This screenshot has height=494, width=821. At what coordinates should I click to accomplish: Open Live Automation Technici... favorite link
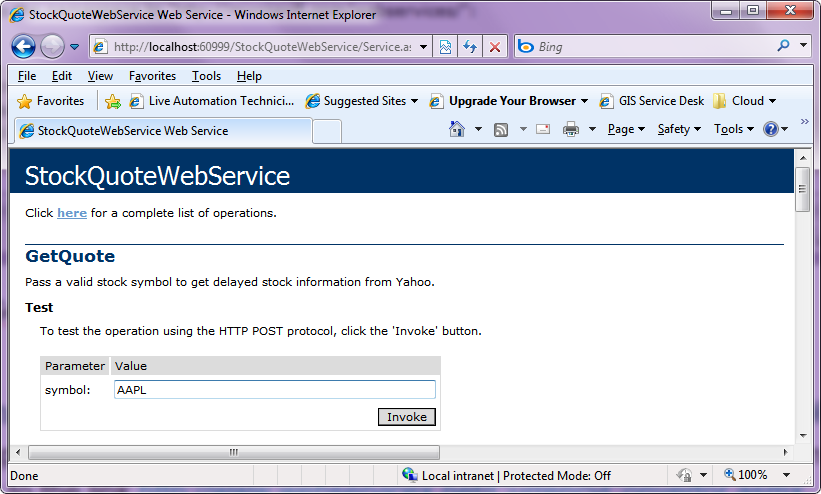[x=212, y=101]
